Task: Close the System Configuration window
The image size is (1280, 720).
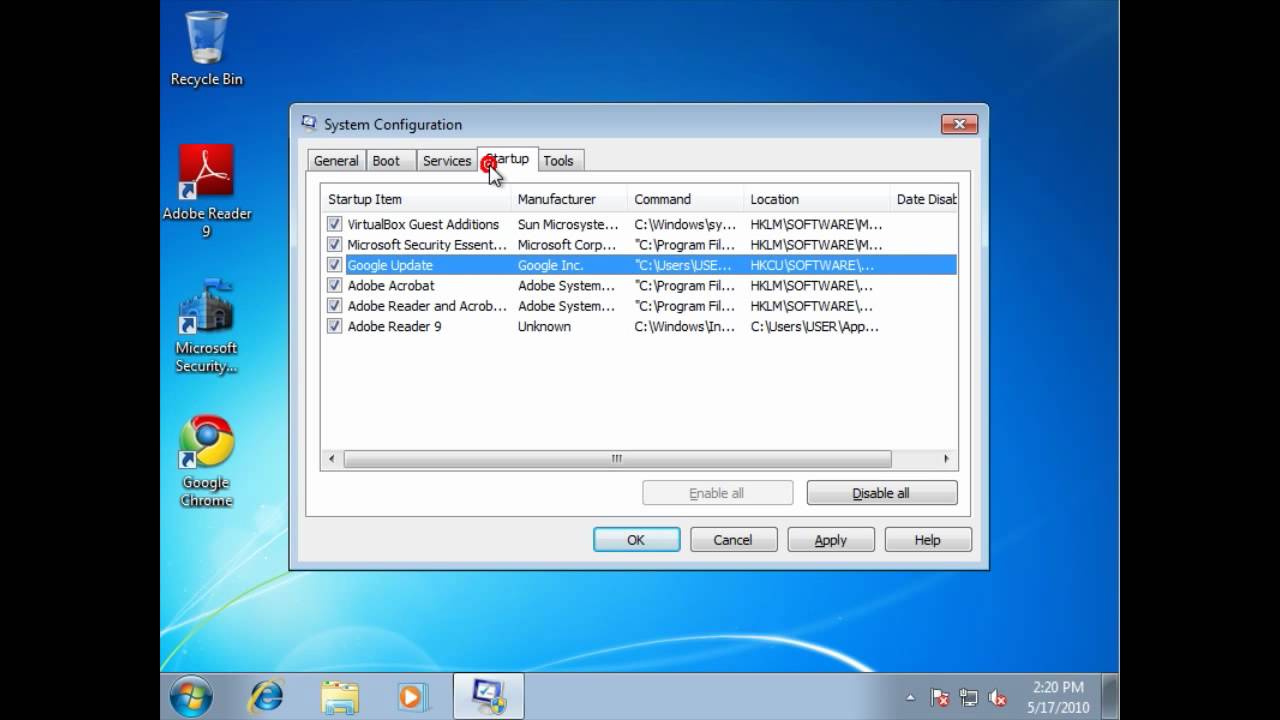Action: point(959,124)
